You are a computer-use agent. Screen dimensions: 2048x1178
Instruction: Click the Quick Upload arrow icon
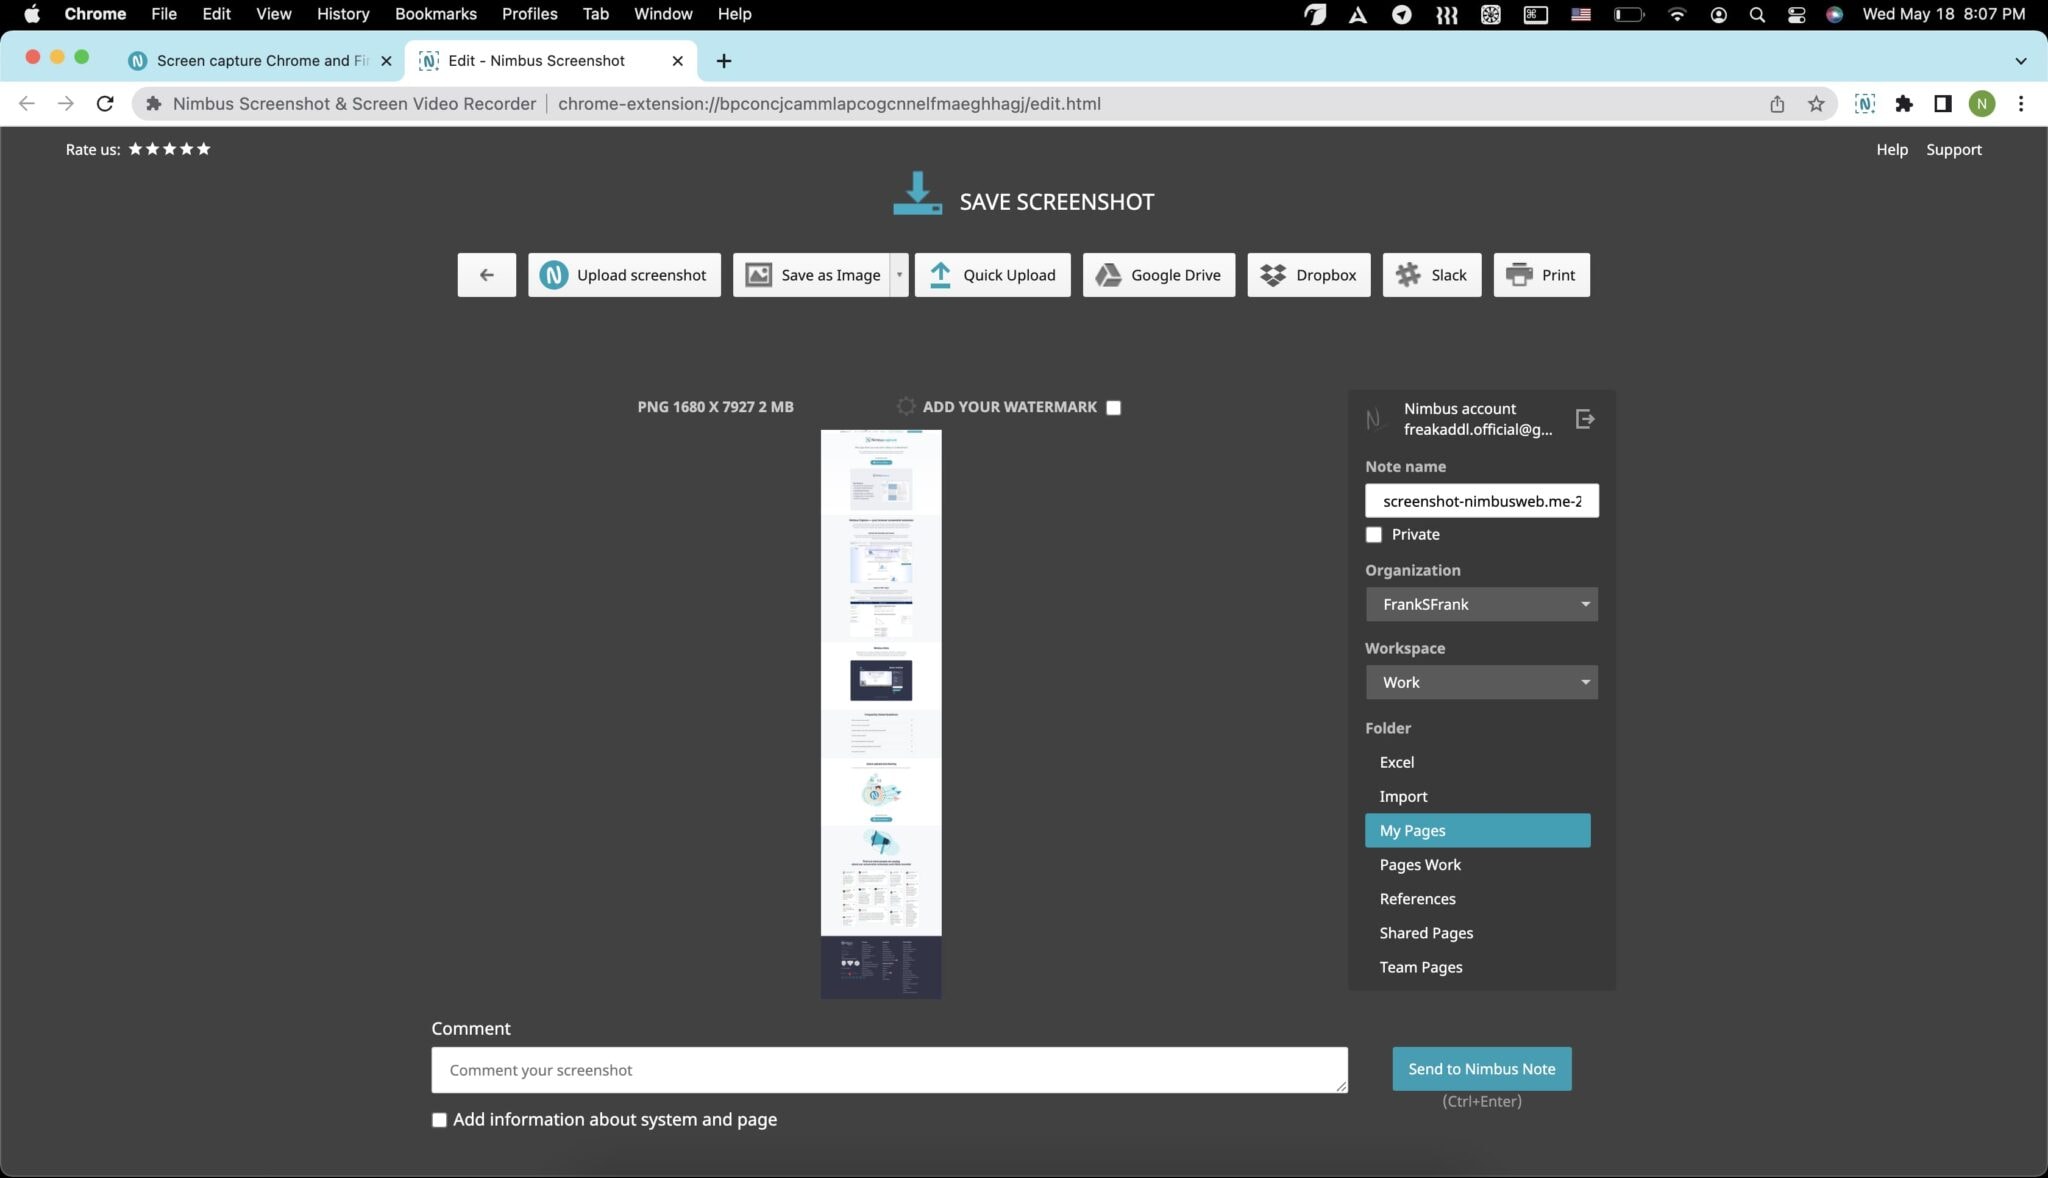point(939,274)
